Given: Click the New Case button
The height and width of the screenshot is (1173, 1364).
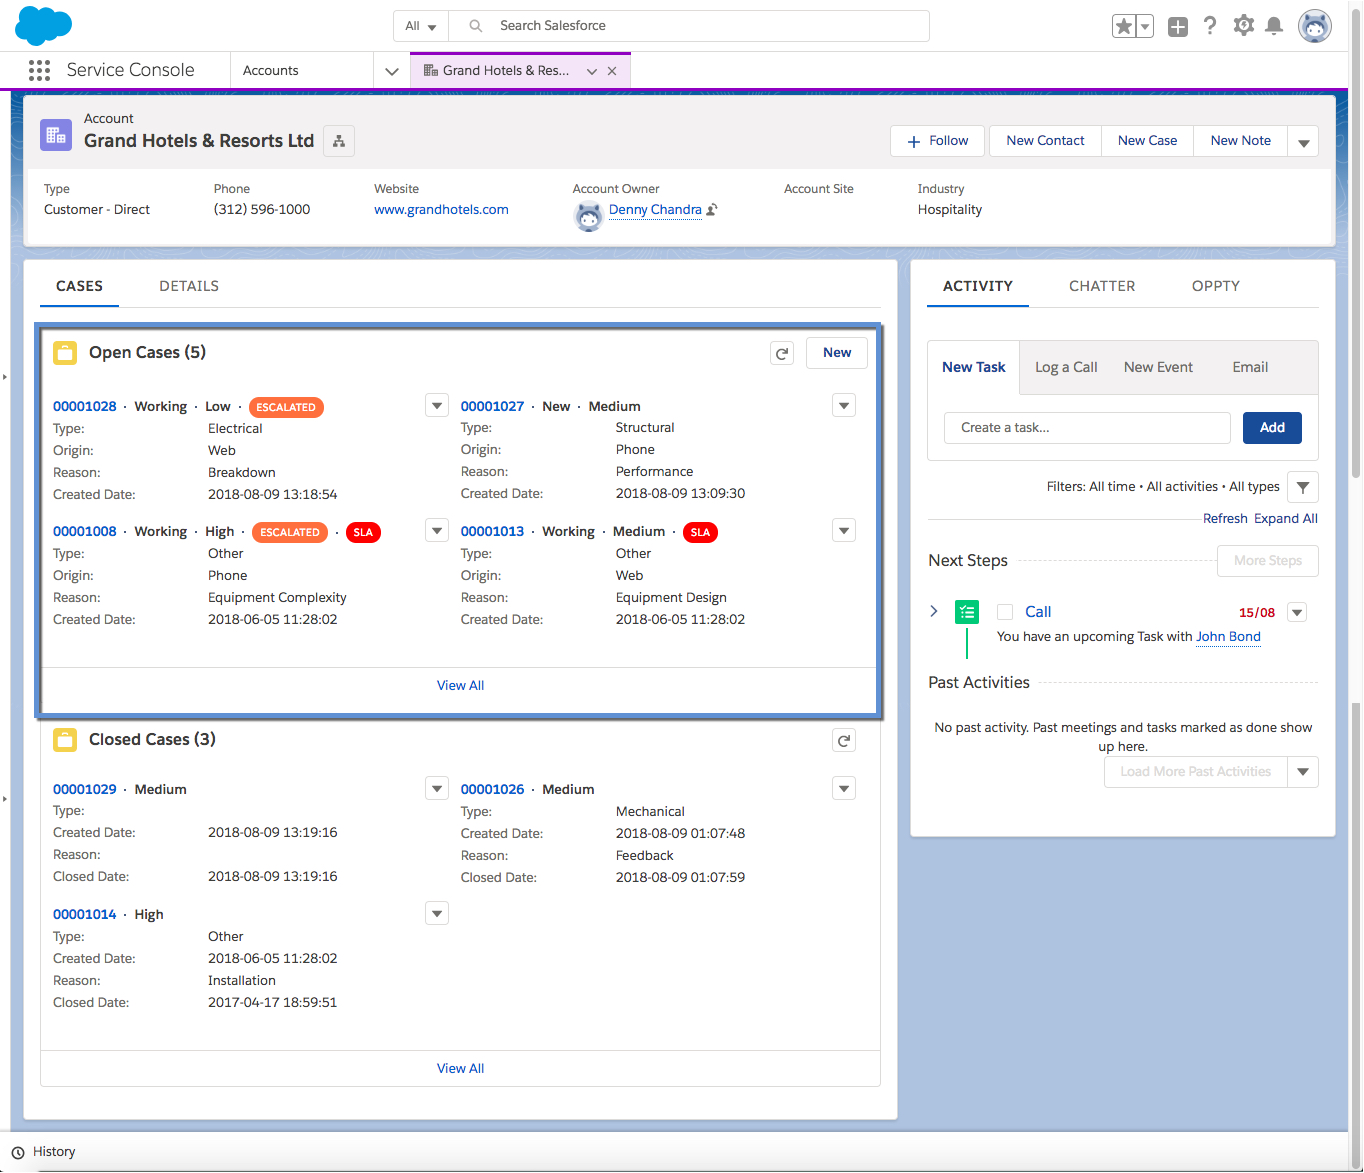Looking at the screenshot, I should [x=1147, y=141].
